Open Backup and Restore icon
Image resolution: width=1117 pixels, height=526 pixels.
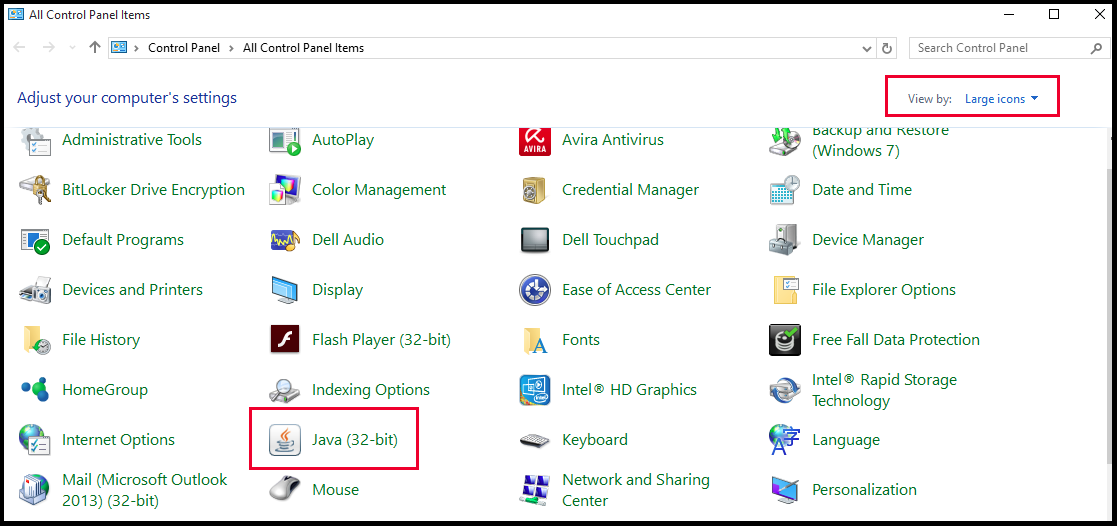[x=785, y=140]
